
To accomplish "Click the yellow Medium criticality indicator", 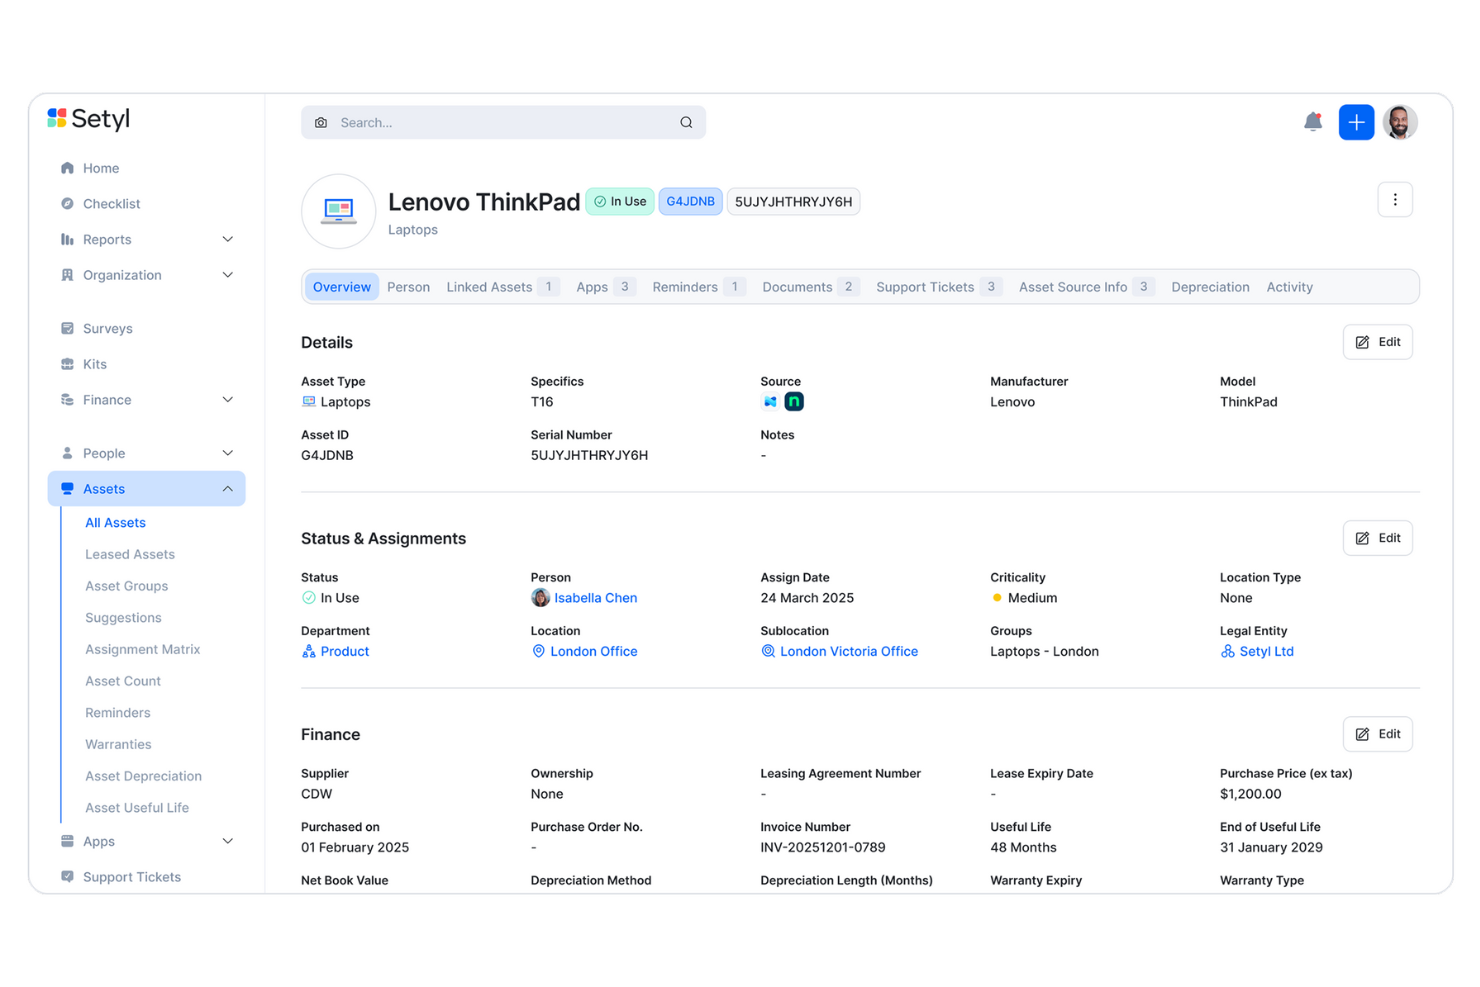I will (x=997, y=597).
